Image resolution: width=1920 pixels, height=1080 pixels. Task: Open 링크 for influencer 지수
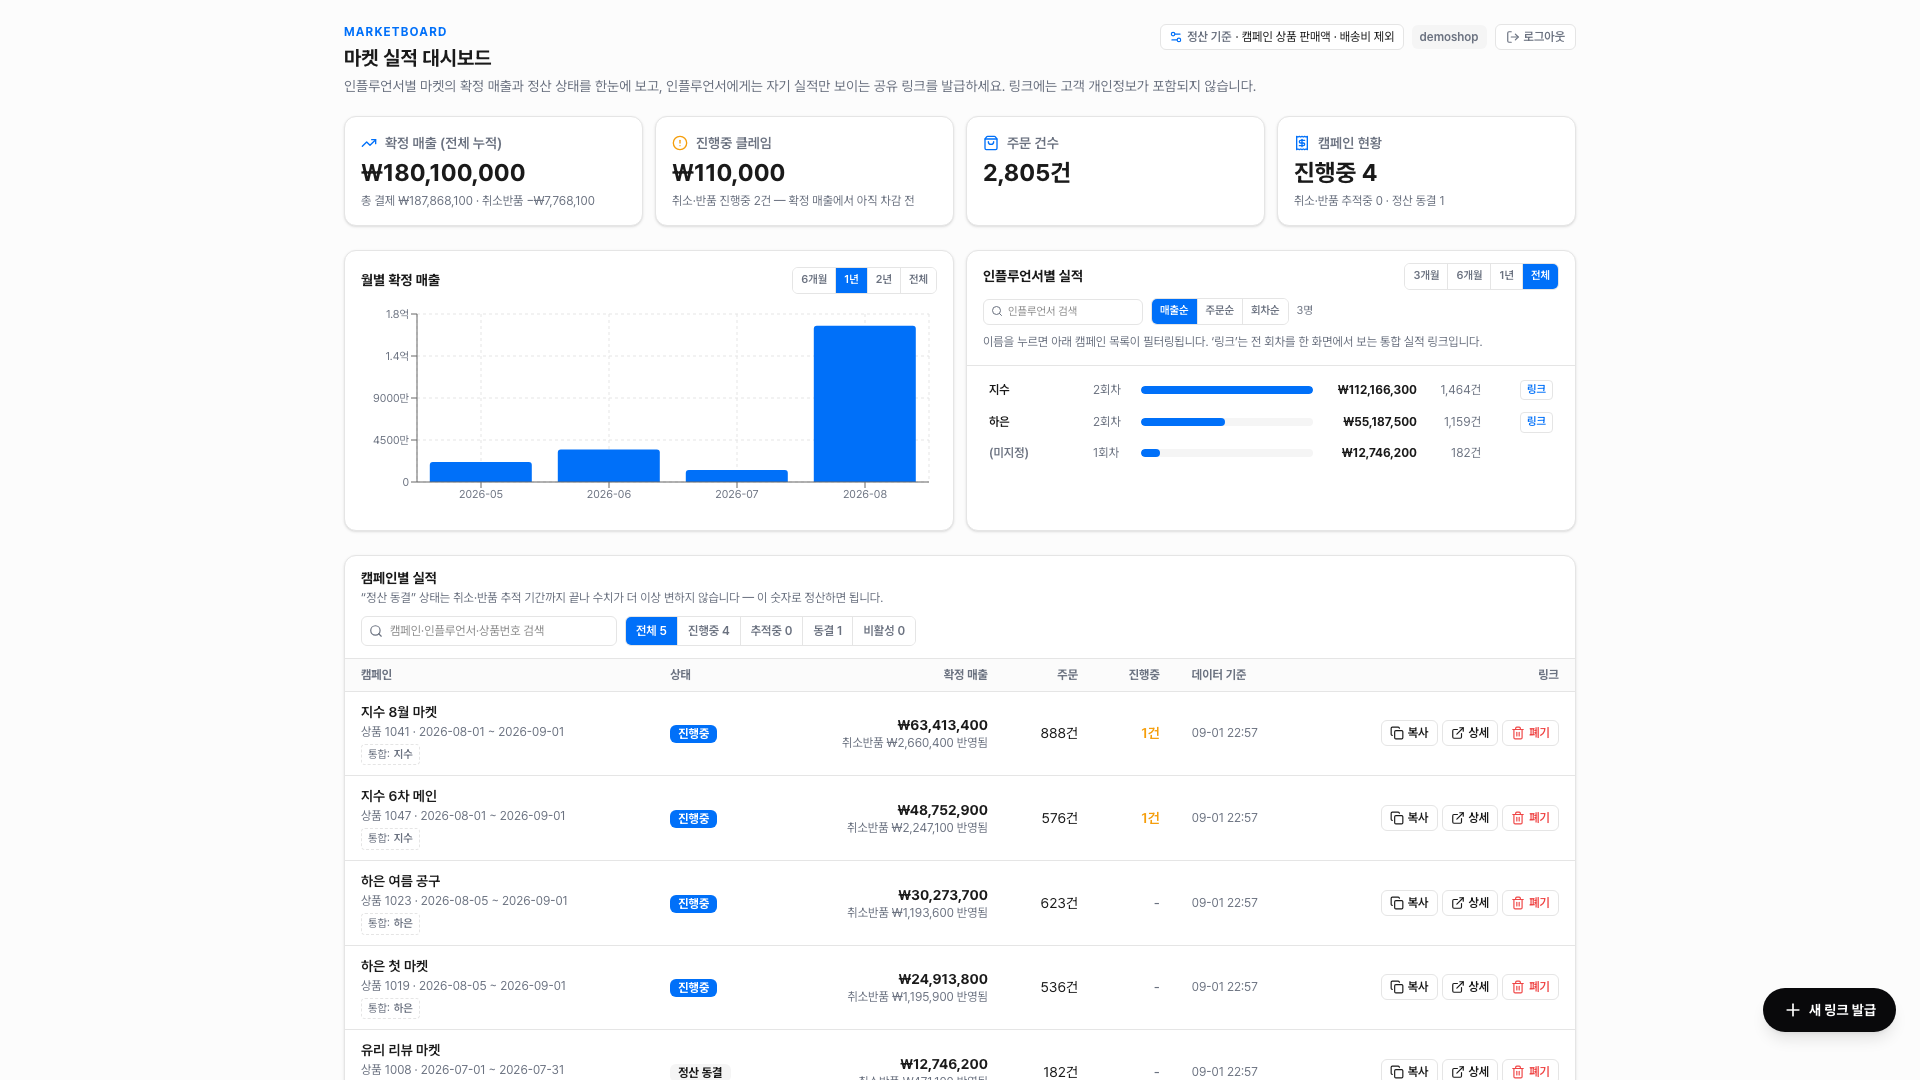[1536, 390]
